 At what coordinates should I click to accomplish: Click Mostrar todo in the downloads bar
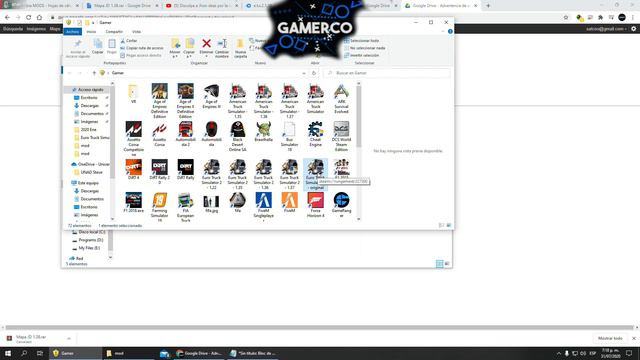click(610, 338)
